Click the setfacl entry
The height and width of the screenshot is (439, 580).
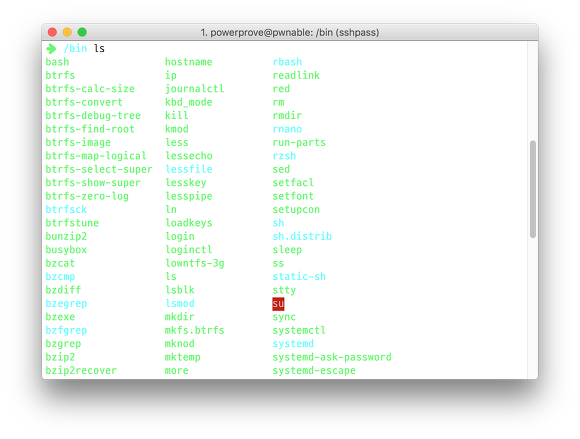coord(293,183)
